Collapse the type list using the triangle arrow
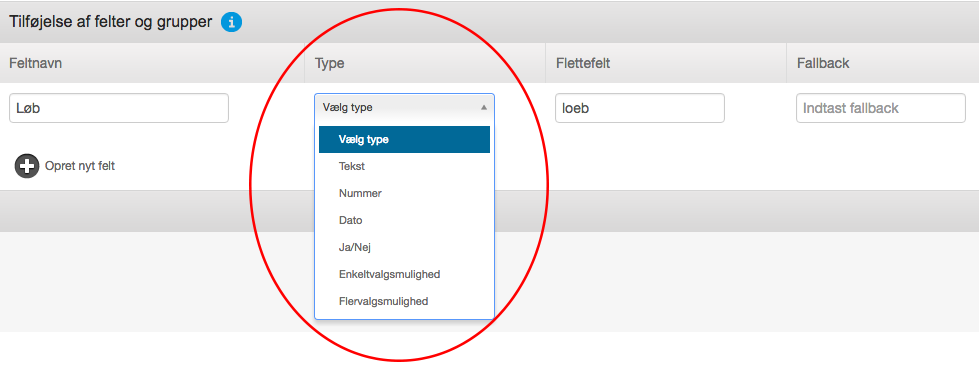 coord(483,107)
